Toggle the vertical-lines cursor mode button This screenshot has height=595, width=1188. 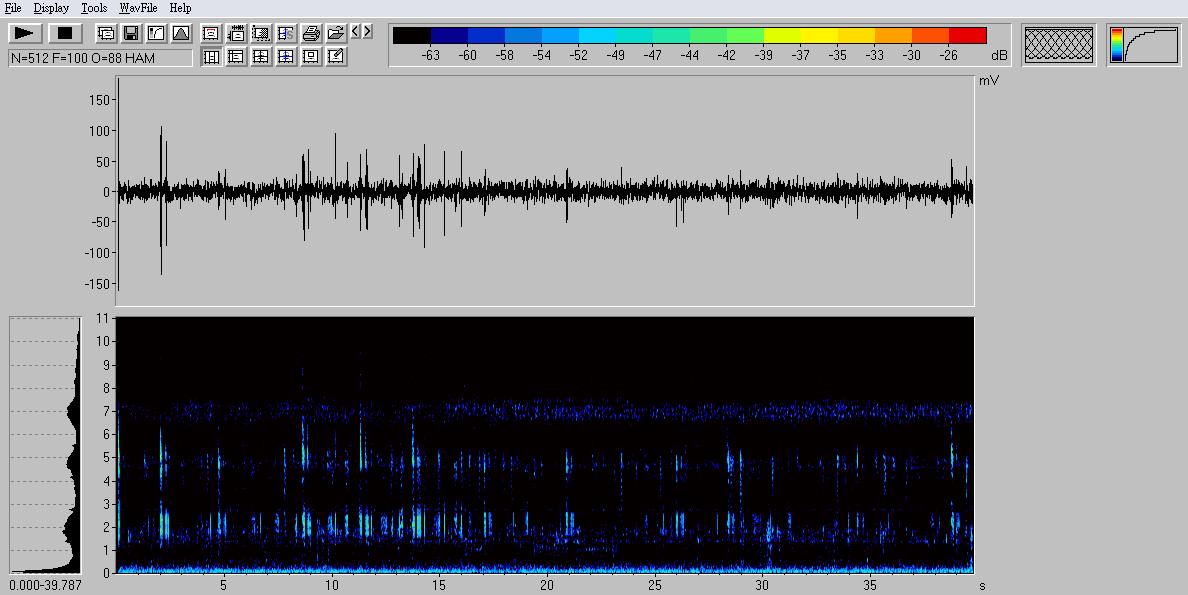click(x=211, y=57)
